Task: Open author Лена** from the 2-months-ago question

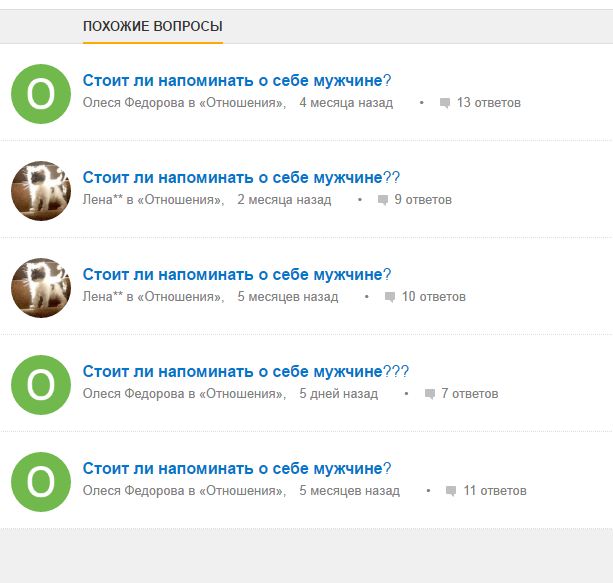Action: pyautogui.click(x=102, y=200)
